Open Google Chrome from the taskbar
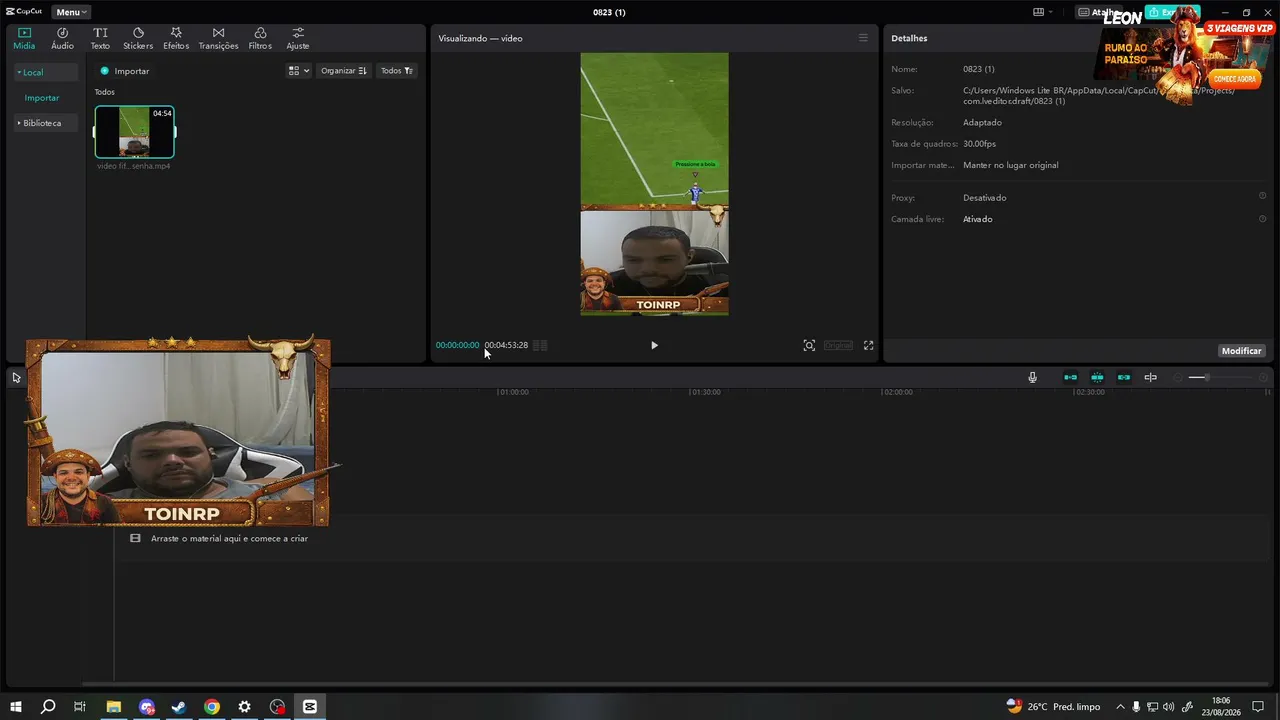Screen dimensions: 1280x720 [212, 707]
